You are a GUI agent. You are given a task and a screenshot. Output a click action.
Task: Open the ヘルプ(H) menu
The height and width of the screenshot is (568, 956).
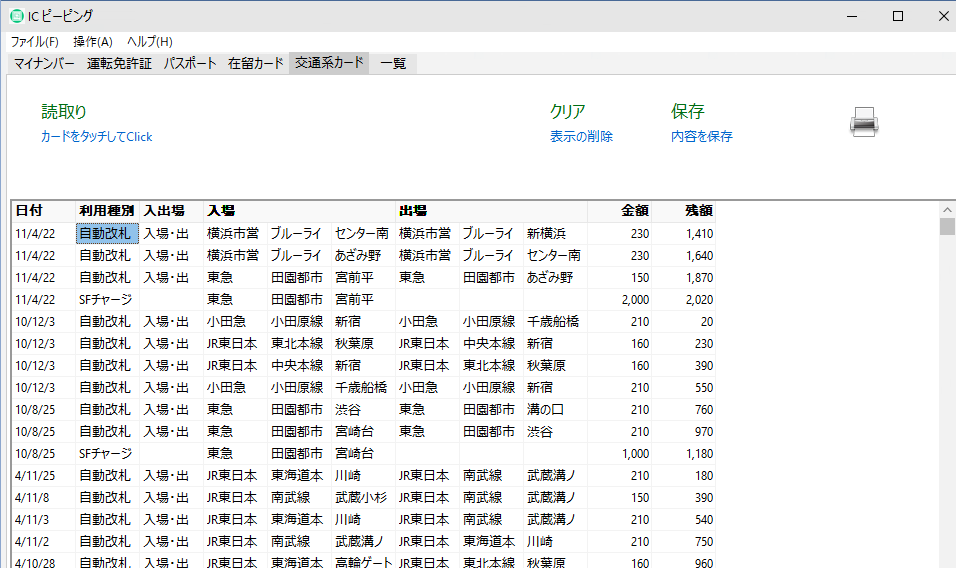149,42
